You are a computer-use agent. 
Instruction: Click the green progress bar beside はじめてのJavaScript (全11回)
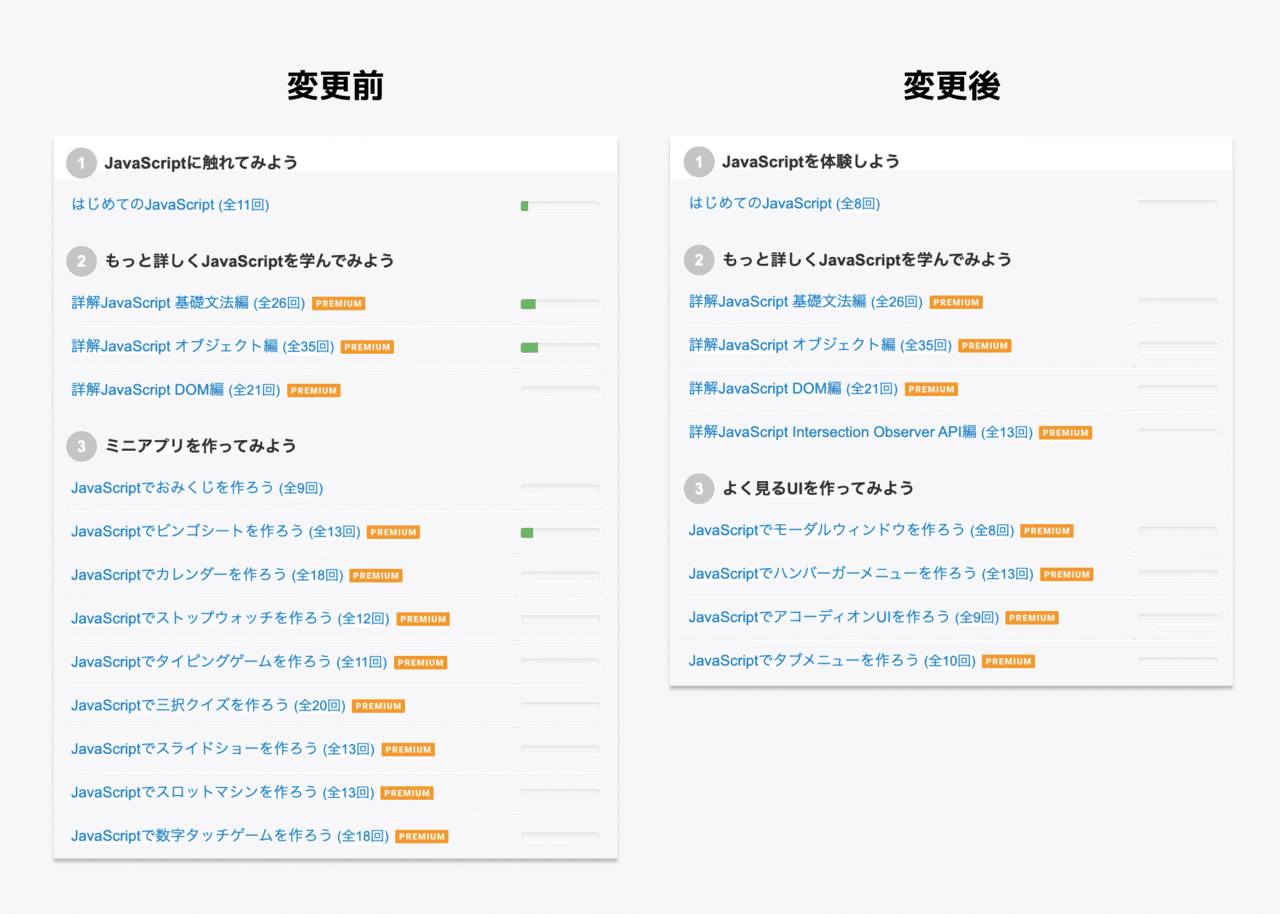point(559,205)
